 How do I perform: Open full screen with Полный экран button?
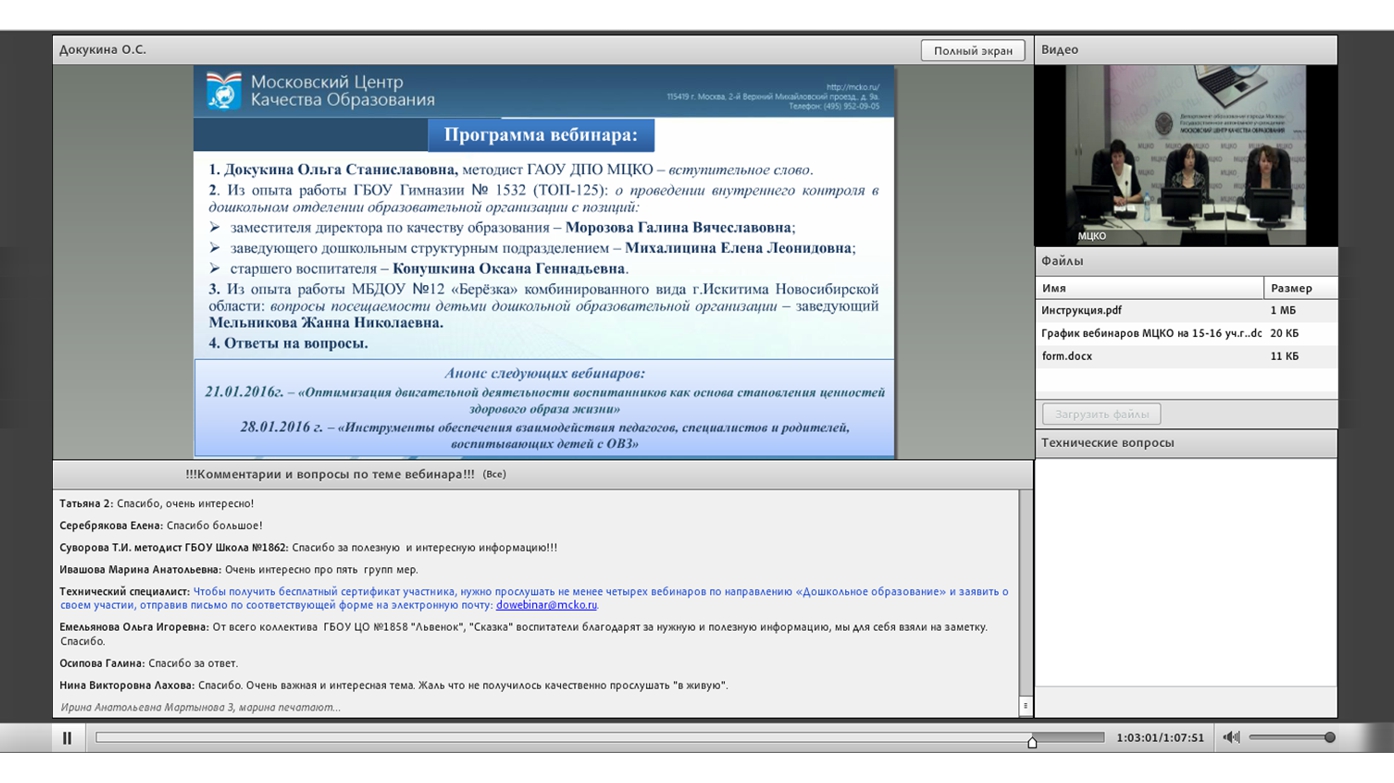click(x=973, y=50)
